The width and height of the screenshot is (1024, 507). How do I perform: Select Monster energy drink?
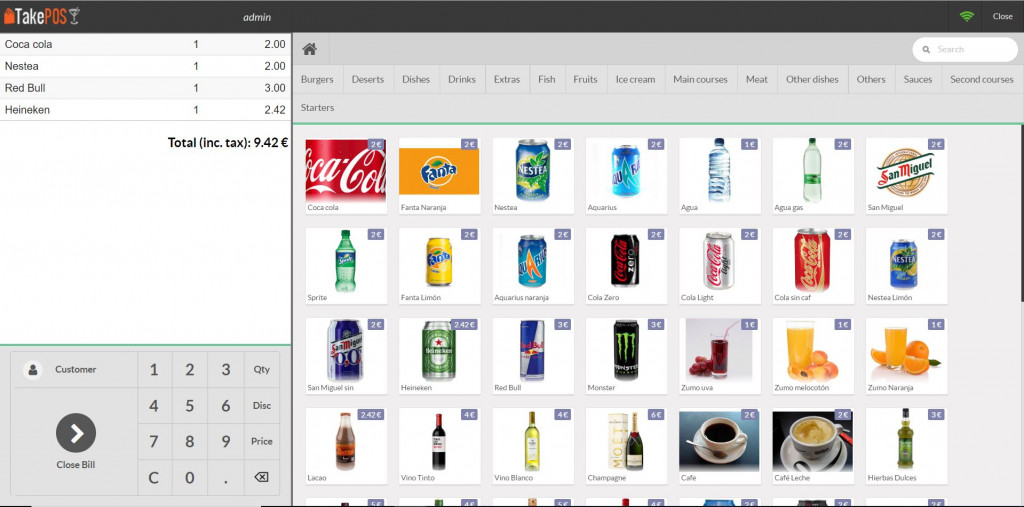626,355
